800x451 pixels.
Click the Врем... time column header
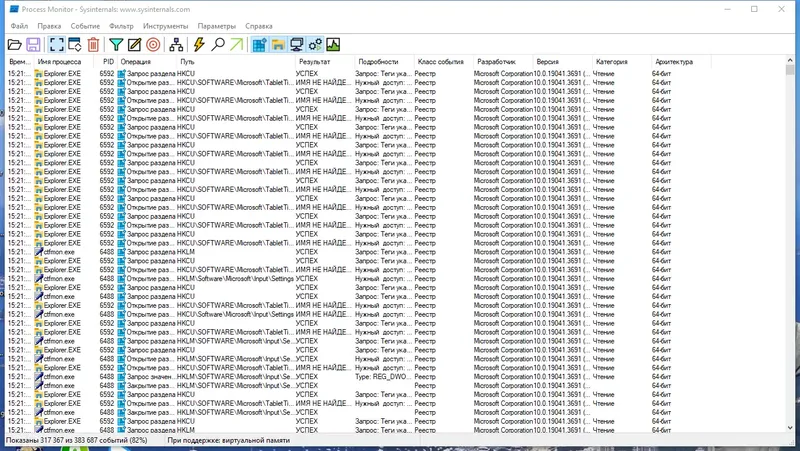[20, 62]
